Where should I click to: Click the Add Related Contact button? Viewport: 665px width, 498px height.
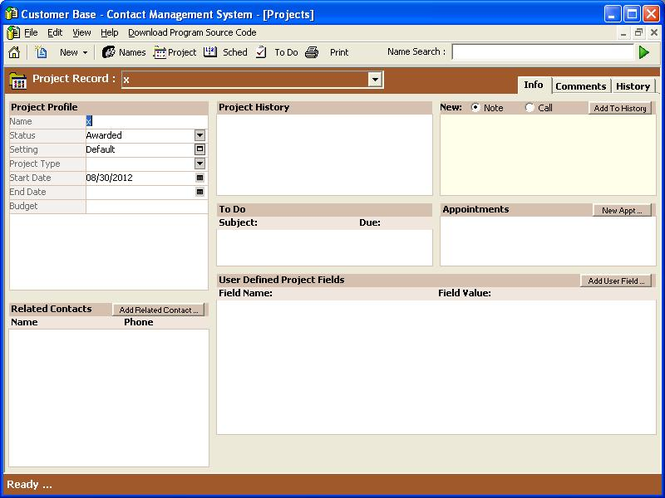pos(158,310)
